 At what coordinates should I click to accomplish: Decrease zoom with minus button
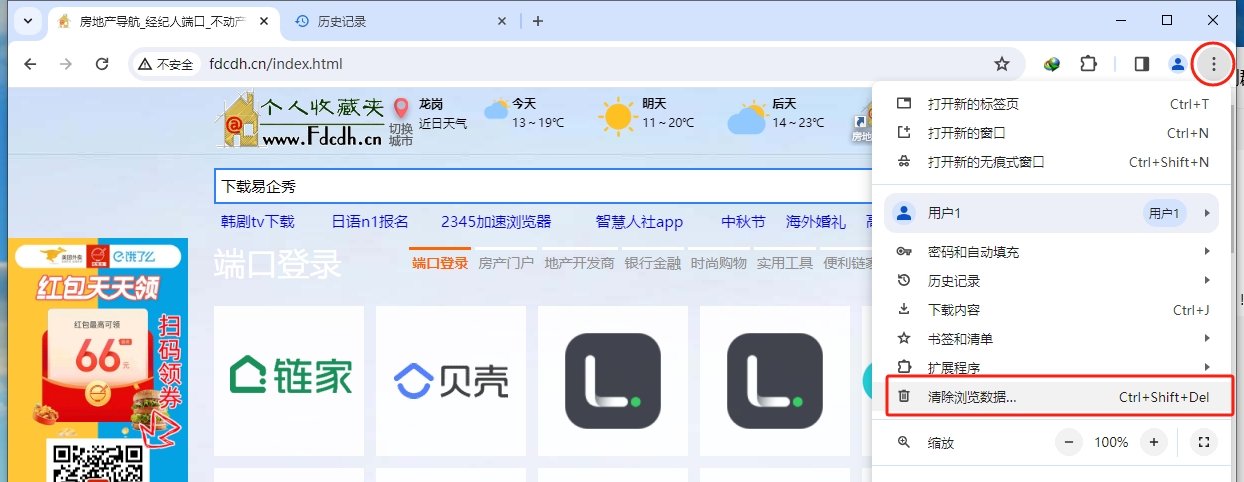coord(1069,442)
